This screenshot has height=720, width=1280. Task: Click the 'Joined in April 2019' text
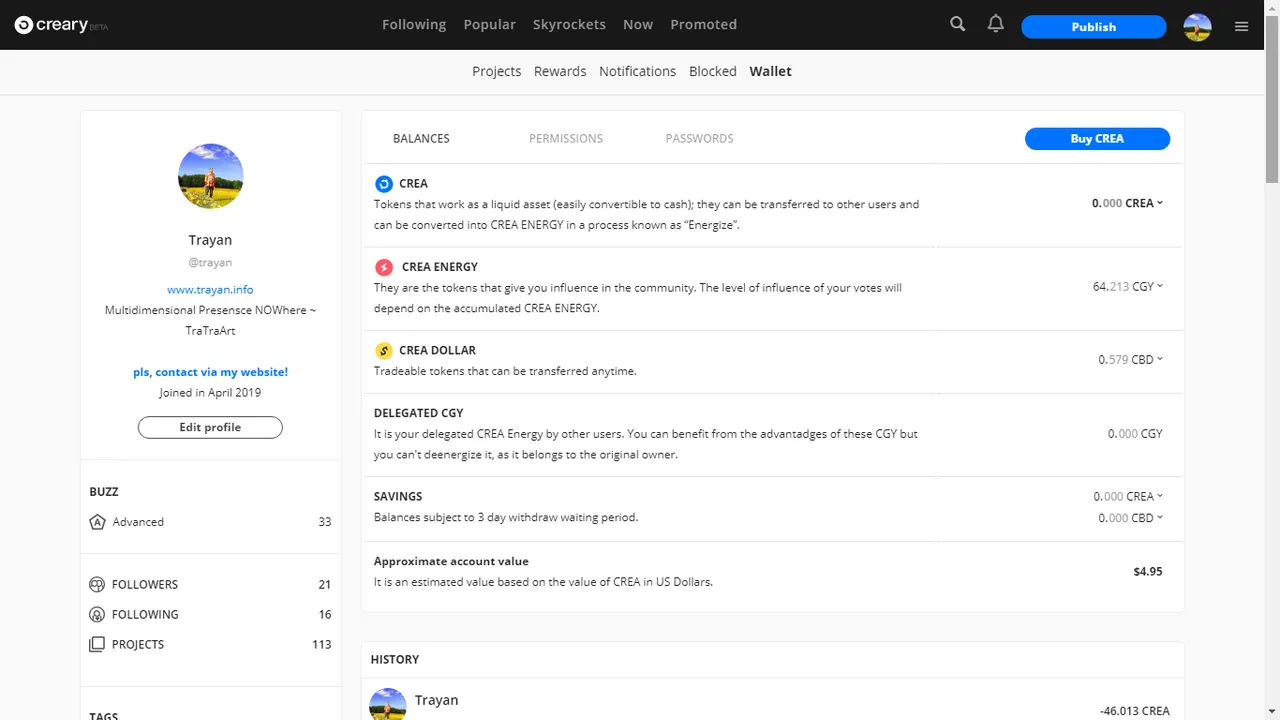click(210, 393)
